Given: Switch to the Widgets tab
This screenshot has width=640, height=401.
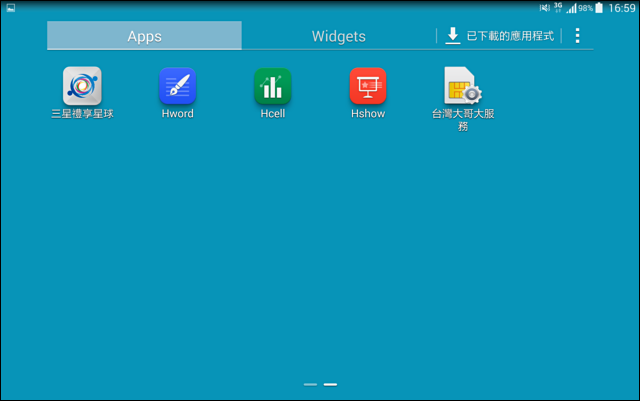Looking at the screenshot, I should pos(339,36).
